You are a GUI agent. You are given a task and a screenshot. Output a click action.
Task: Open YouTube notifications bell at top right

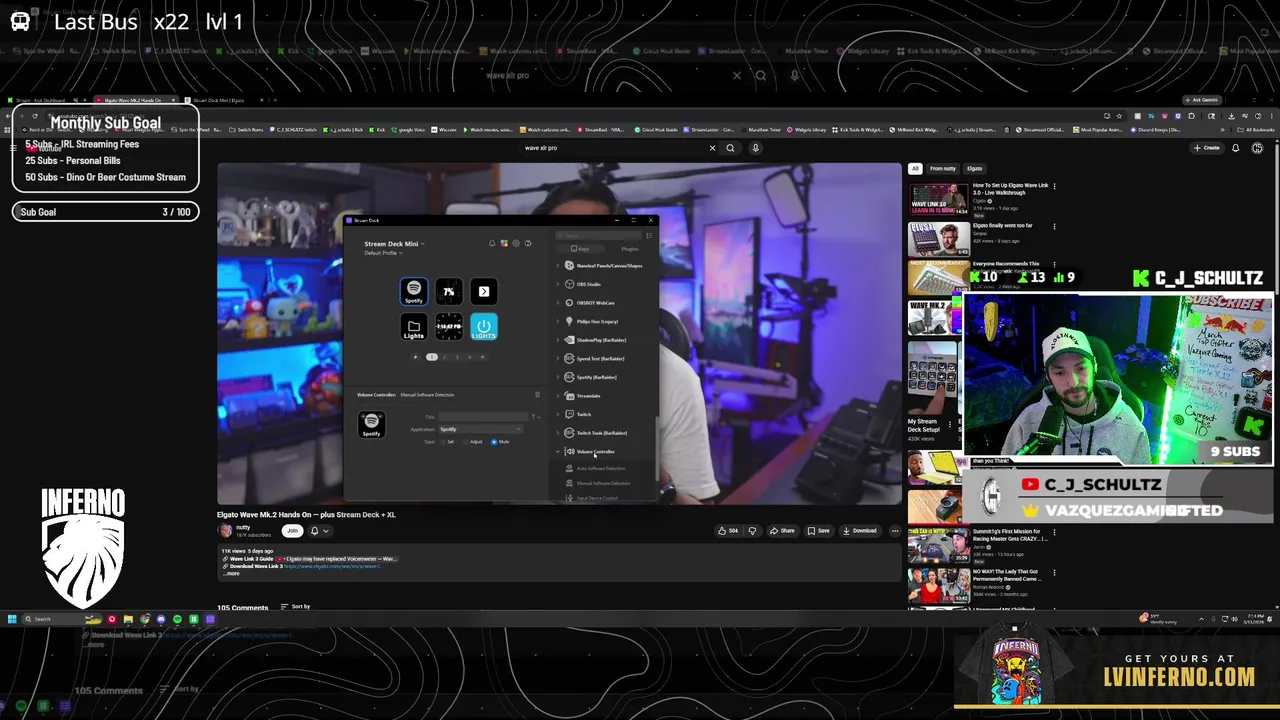pyautogui.click(x=1235, y=148)
